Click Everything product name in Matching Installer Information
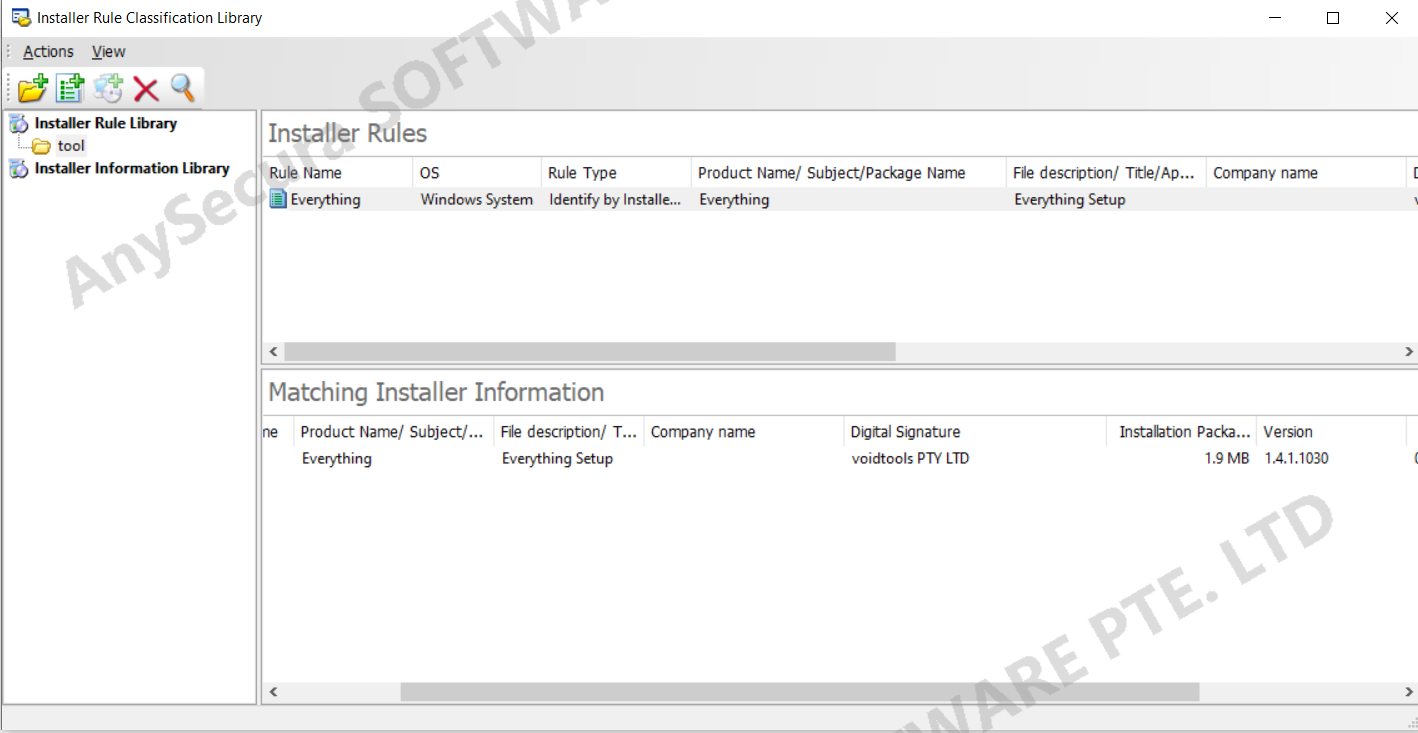This screenshot has width=1418, height=733. tap(337, 459)
